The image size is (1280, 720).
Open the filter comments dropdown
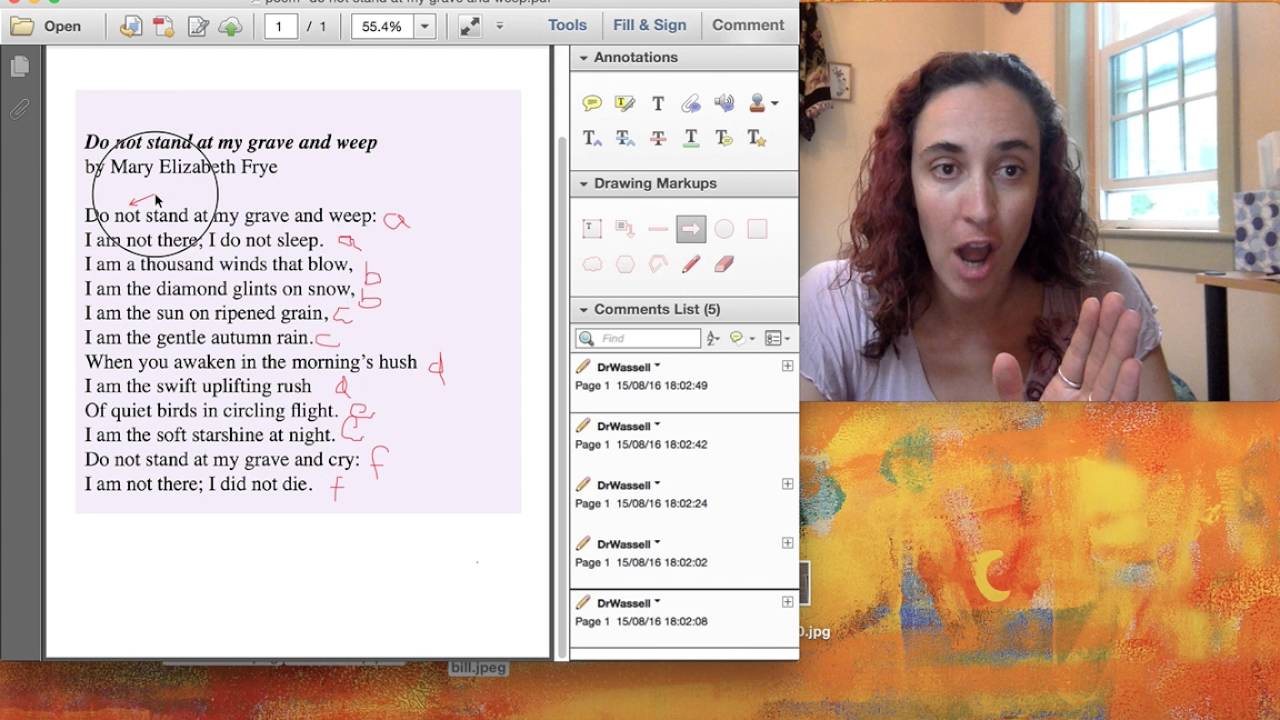(x=742, y=338)
